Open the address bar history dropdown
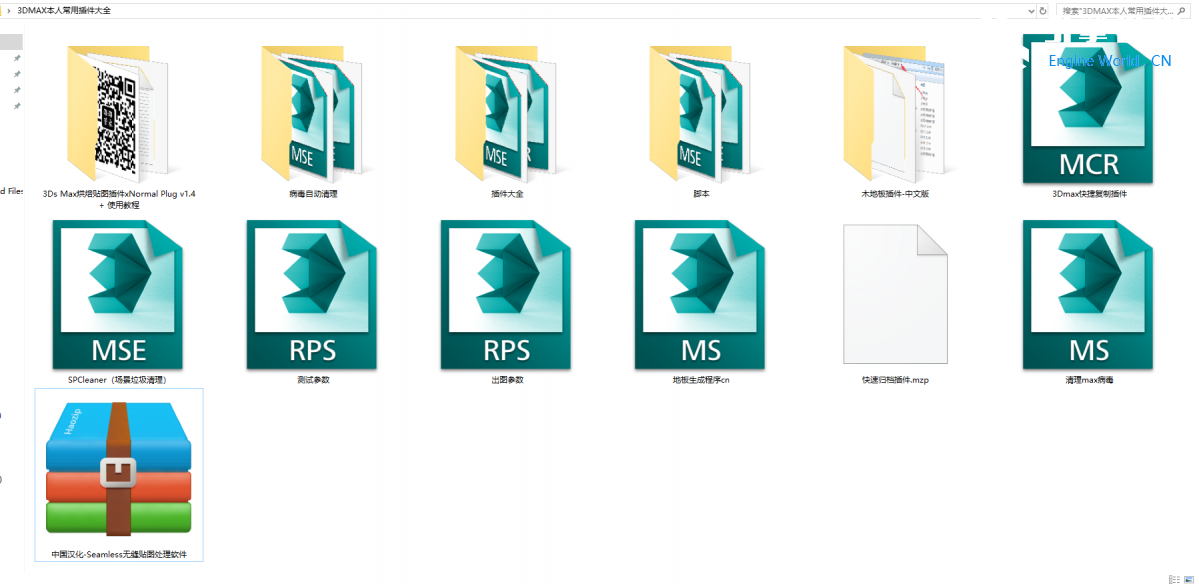The width and height of the screenshot is (1199, 584). [x=1031, y=11]
